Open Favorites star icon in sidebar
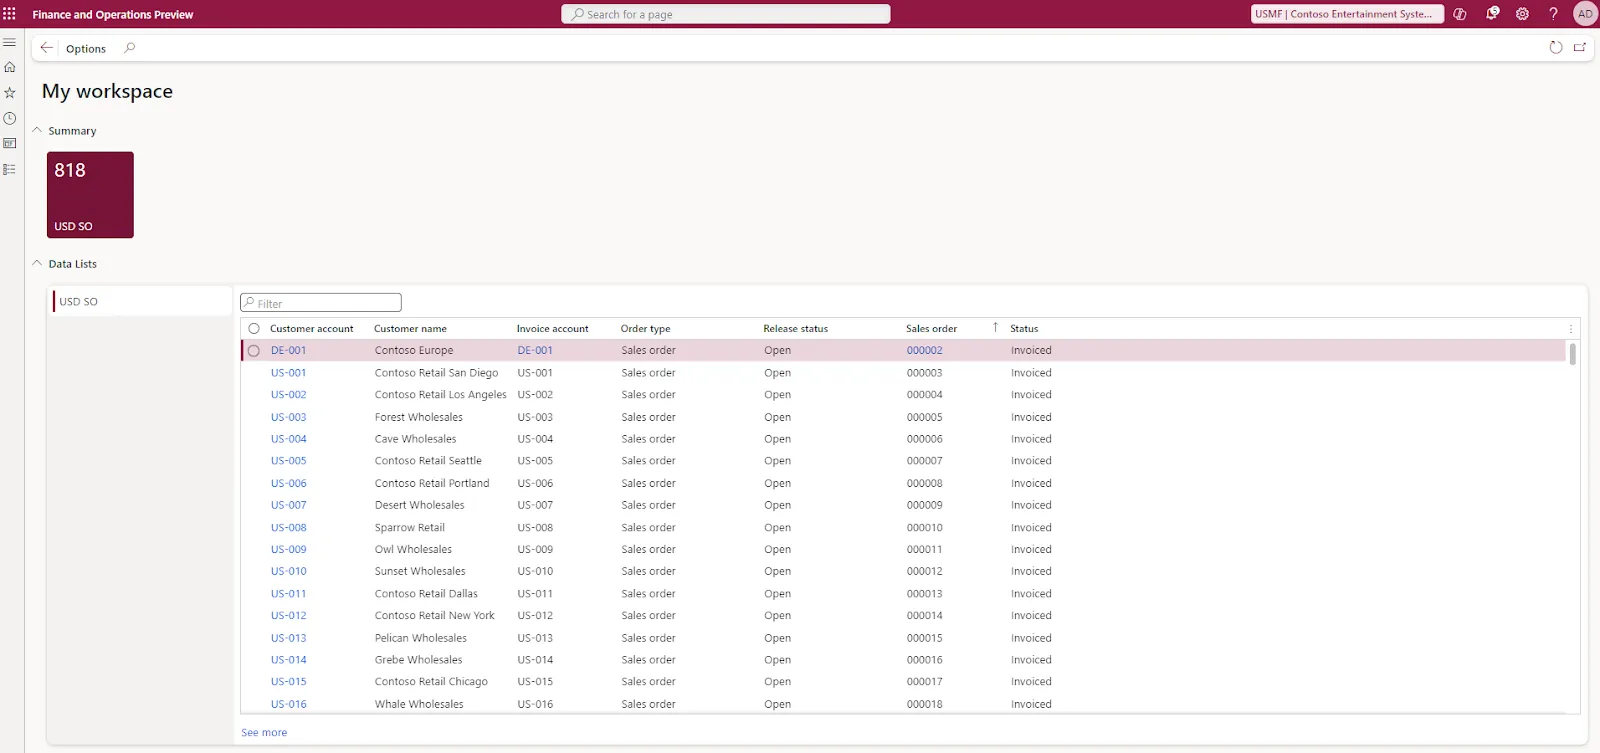 (10, 93)
